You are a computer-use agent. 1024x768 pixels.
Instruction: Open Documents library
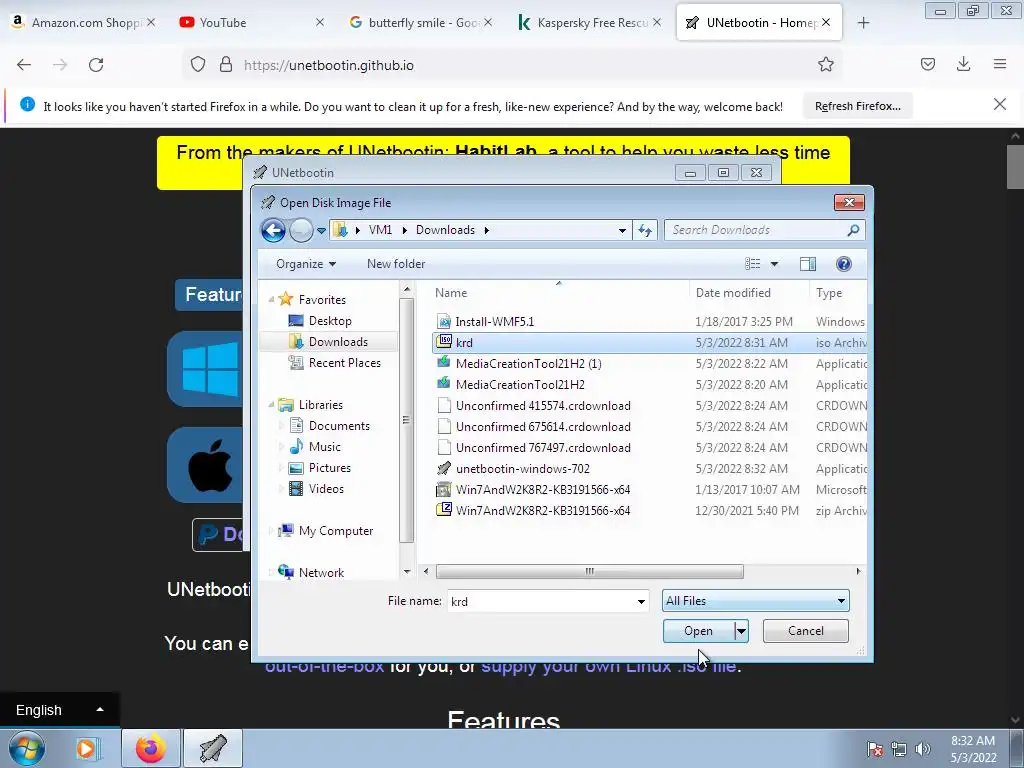click(x=339, y=426)
